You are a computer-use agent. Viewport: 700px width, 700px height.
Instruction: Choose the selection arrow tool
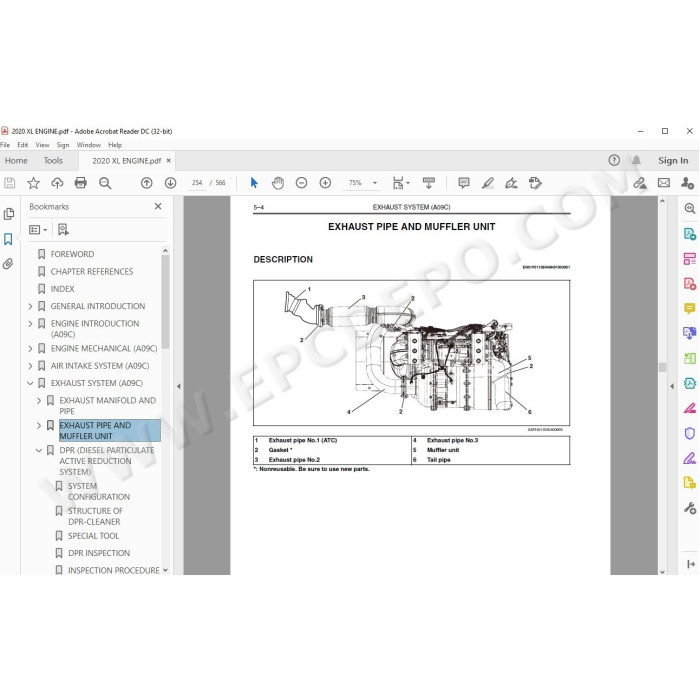pos(254,183)
